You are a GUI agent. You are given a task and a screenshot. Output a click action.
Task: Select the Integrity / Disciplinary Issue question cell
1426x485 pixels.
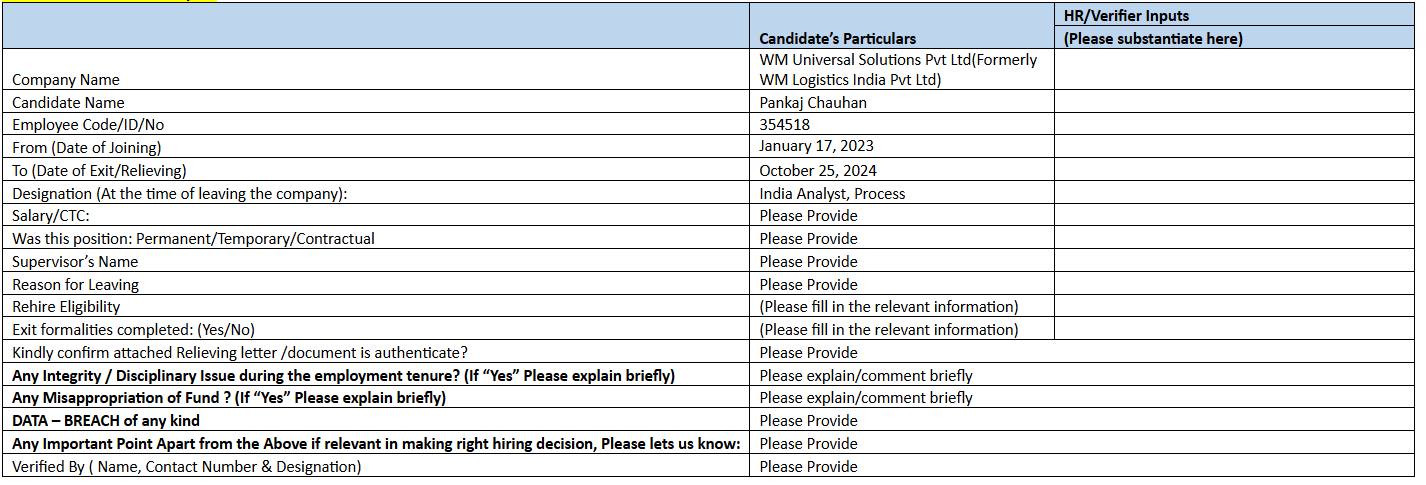(x=343, y=376)
